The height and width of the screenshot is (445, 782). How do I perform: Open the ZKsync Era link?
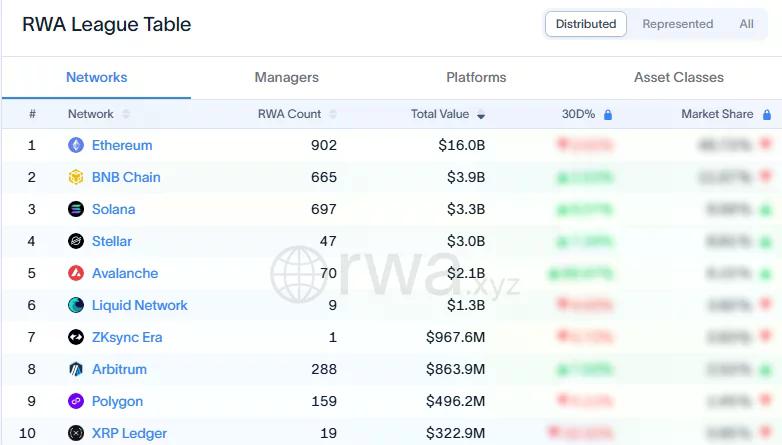click(127, 337)
